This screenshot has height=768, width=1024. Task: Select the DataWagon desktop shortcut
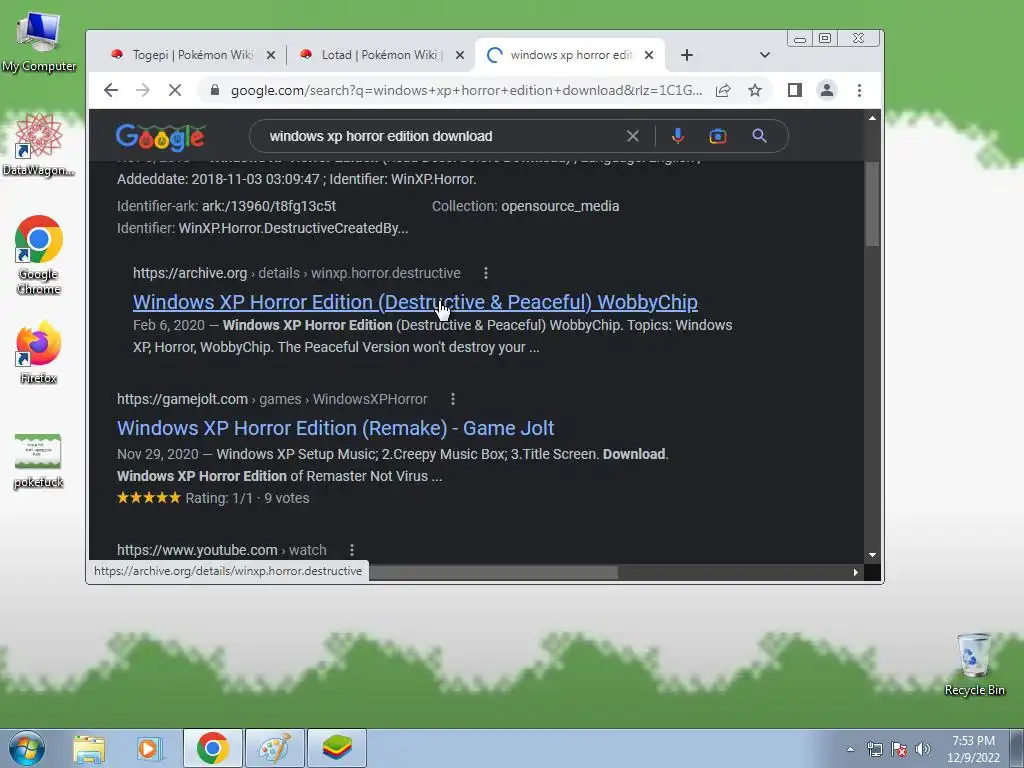(x=39, y=145)
